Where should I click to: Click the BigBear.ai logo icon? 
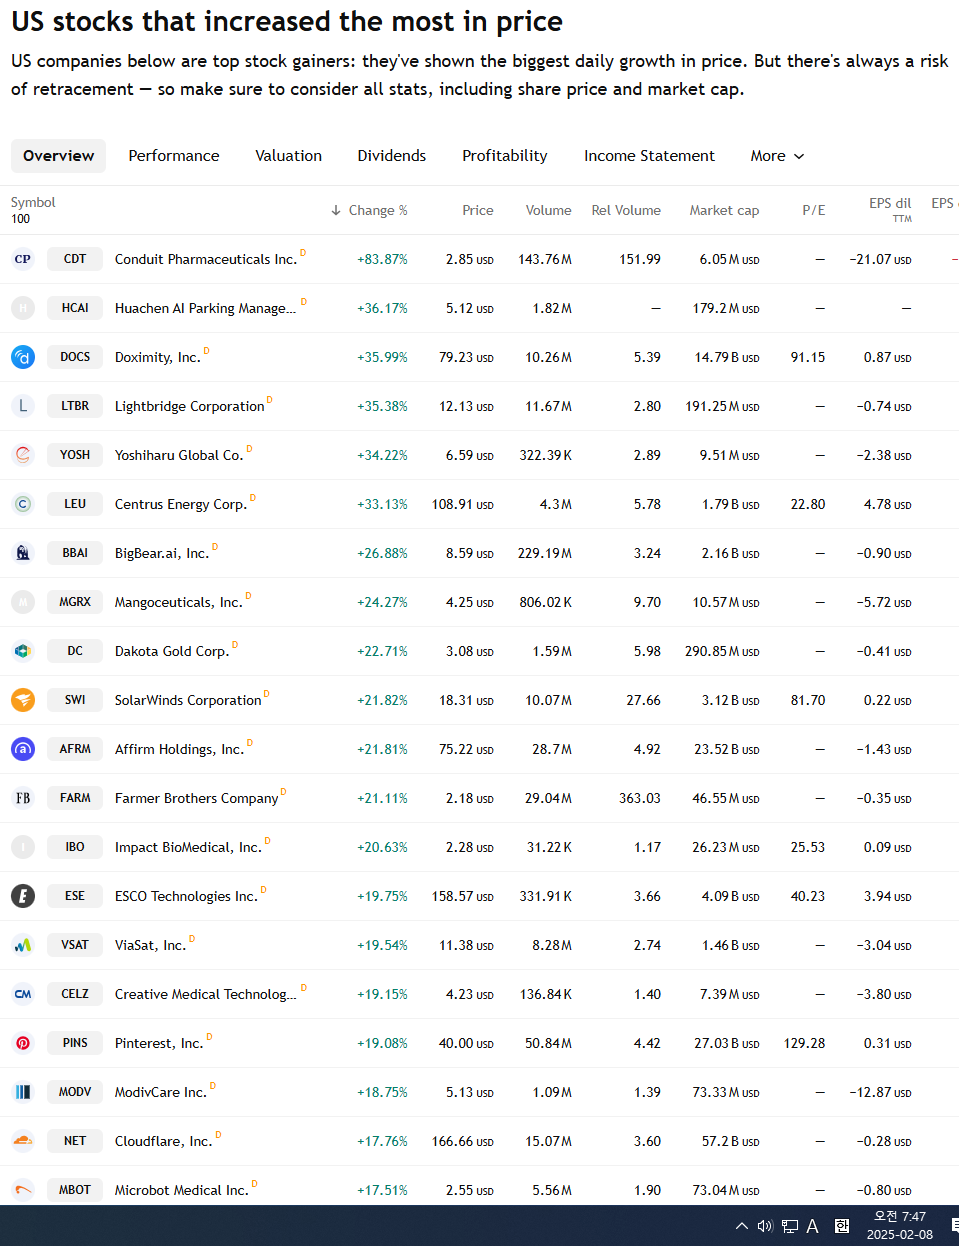coord(23,553)
